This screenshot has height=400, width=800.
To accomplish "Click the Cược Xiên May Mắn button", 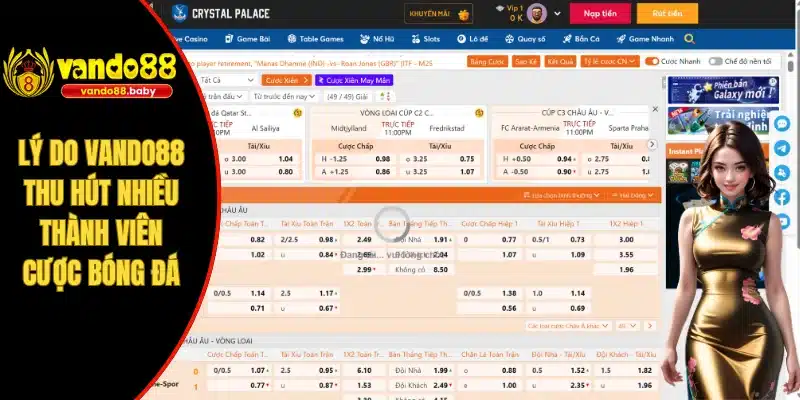I will [354, 80].
